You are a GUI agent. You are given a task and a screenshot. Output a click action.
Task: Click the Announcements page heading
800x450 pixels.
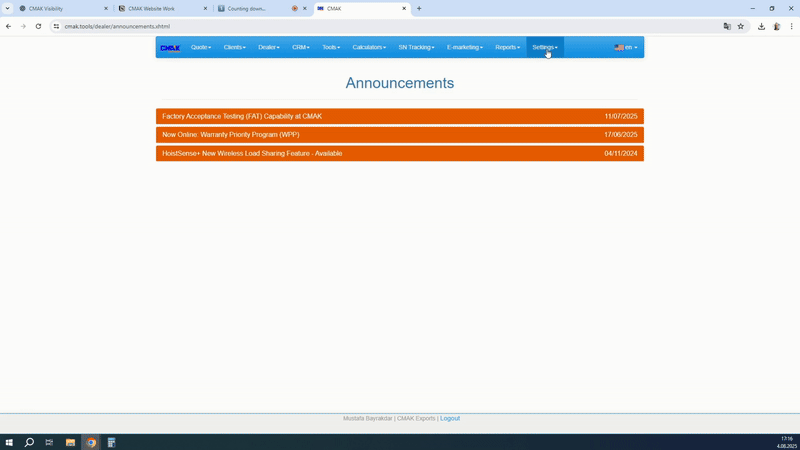point(400,83)
